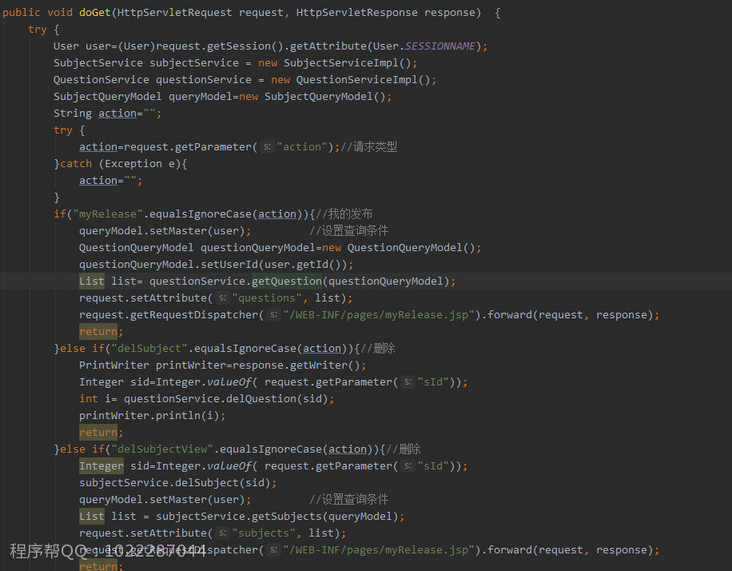Click first "/WEB-INF/pages/myRelease.jsp" path string
Viewport: 732px width, 571px height.
tap(379, 315)
